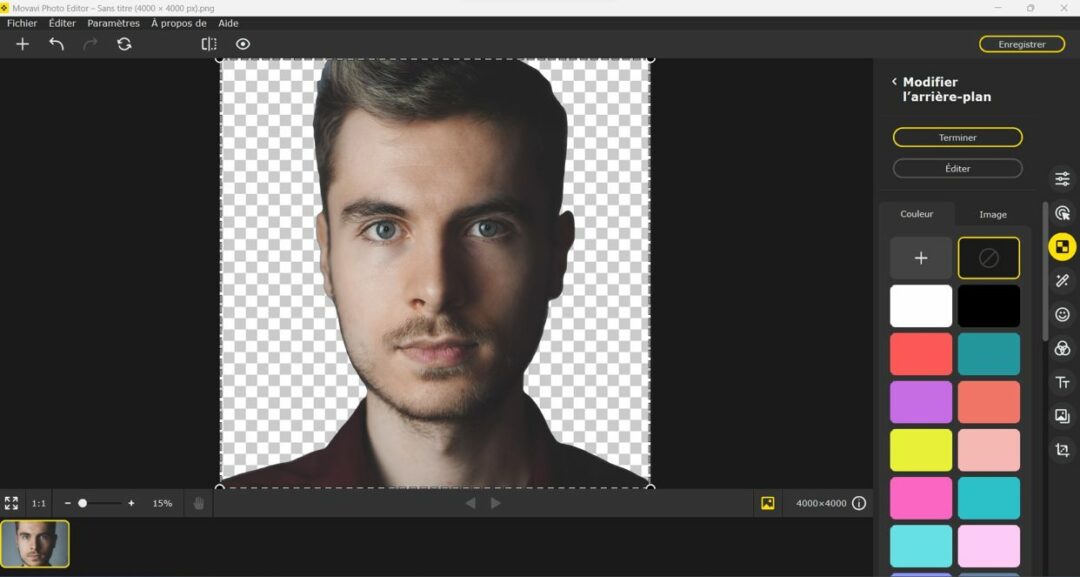
Task: Redo the undone action
Action: [91, 44]
